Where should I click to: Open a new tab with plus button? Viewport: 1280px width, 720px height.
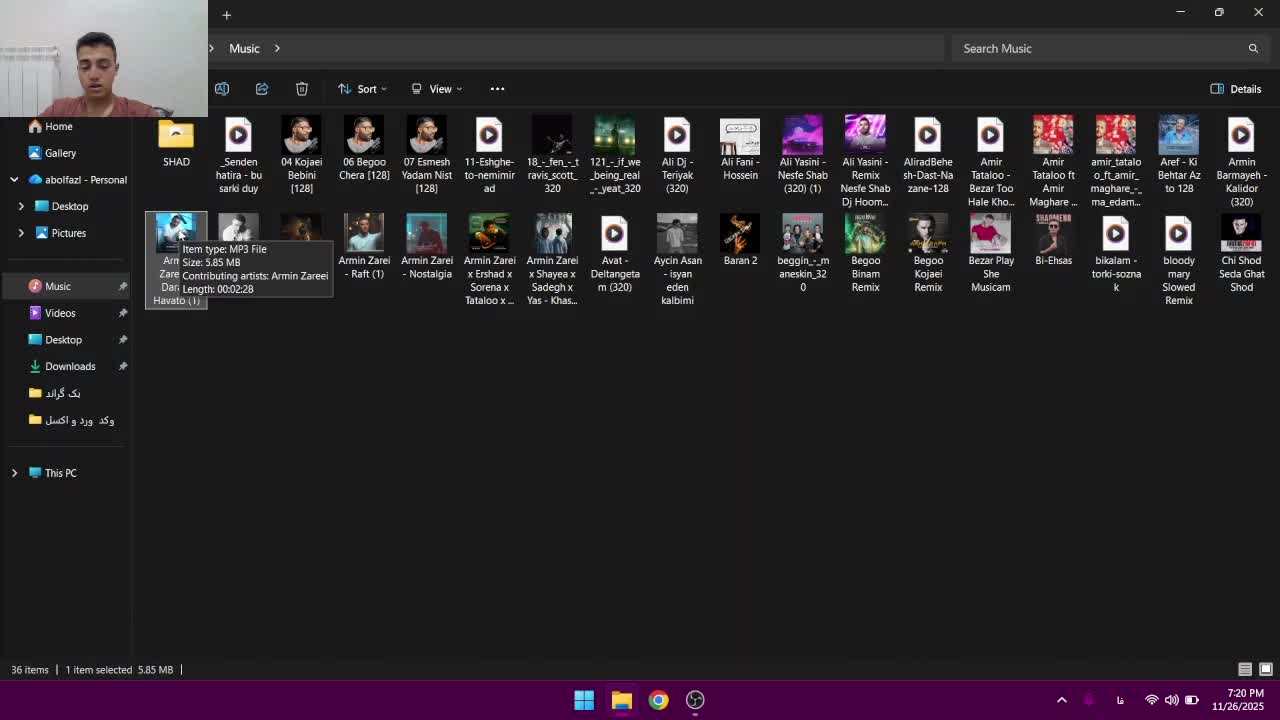pyautogui.click(x=227, y=15)
